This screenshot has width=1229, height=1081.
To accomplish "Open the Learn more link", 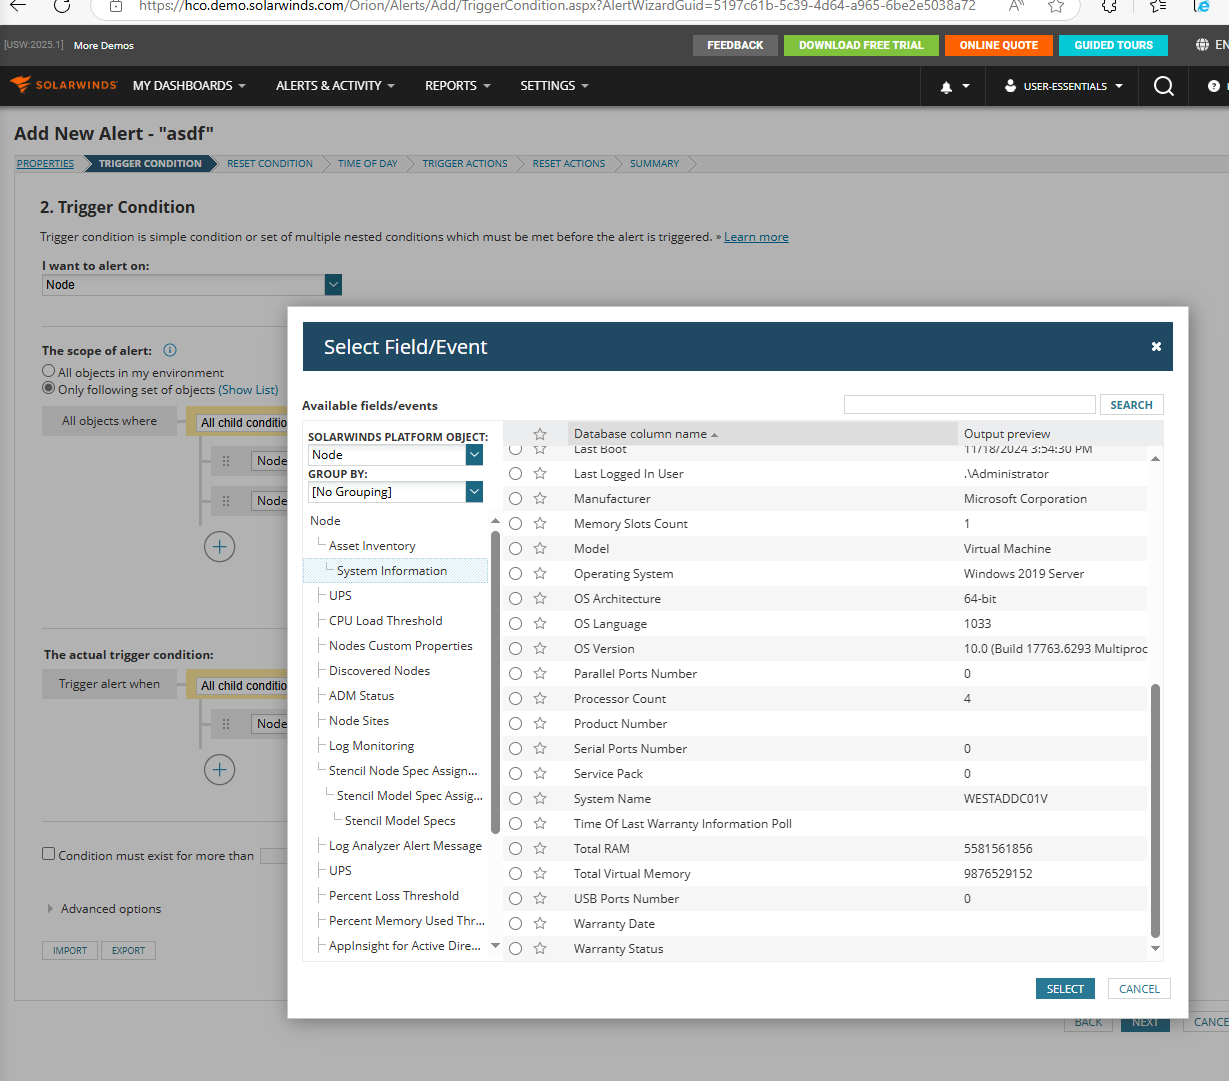I will 756,237.
